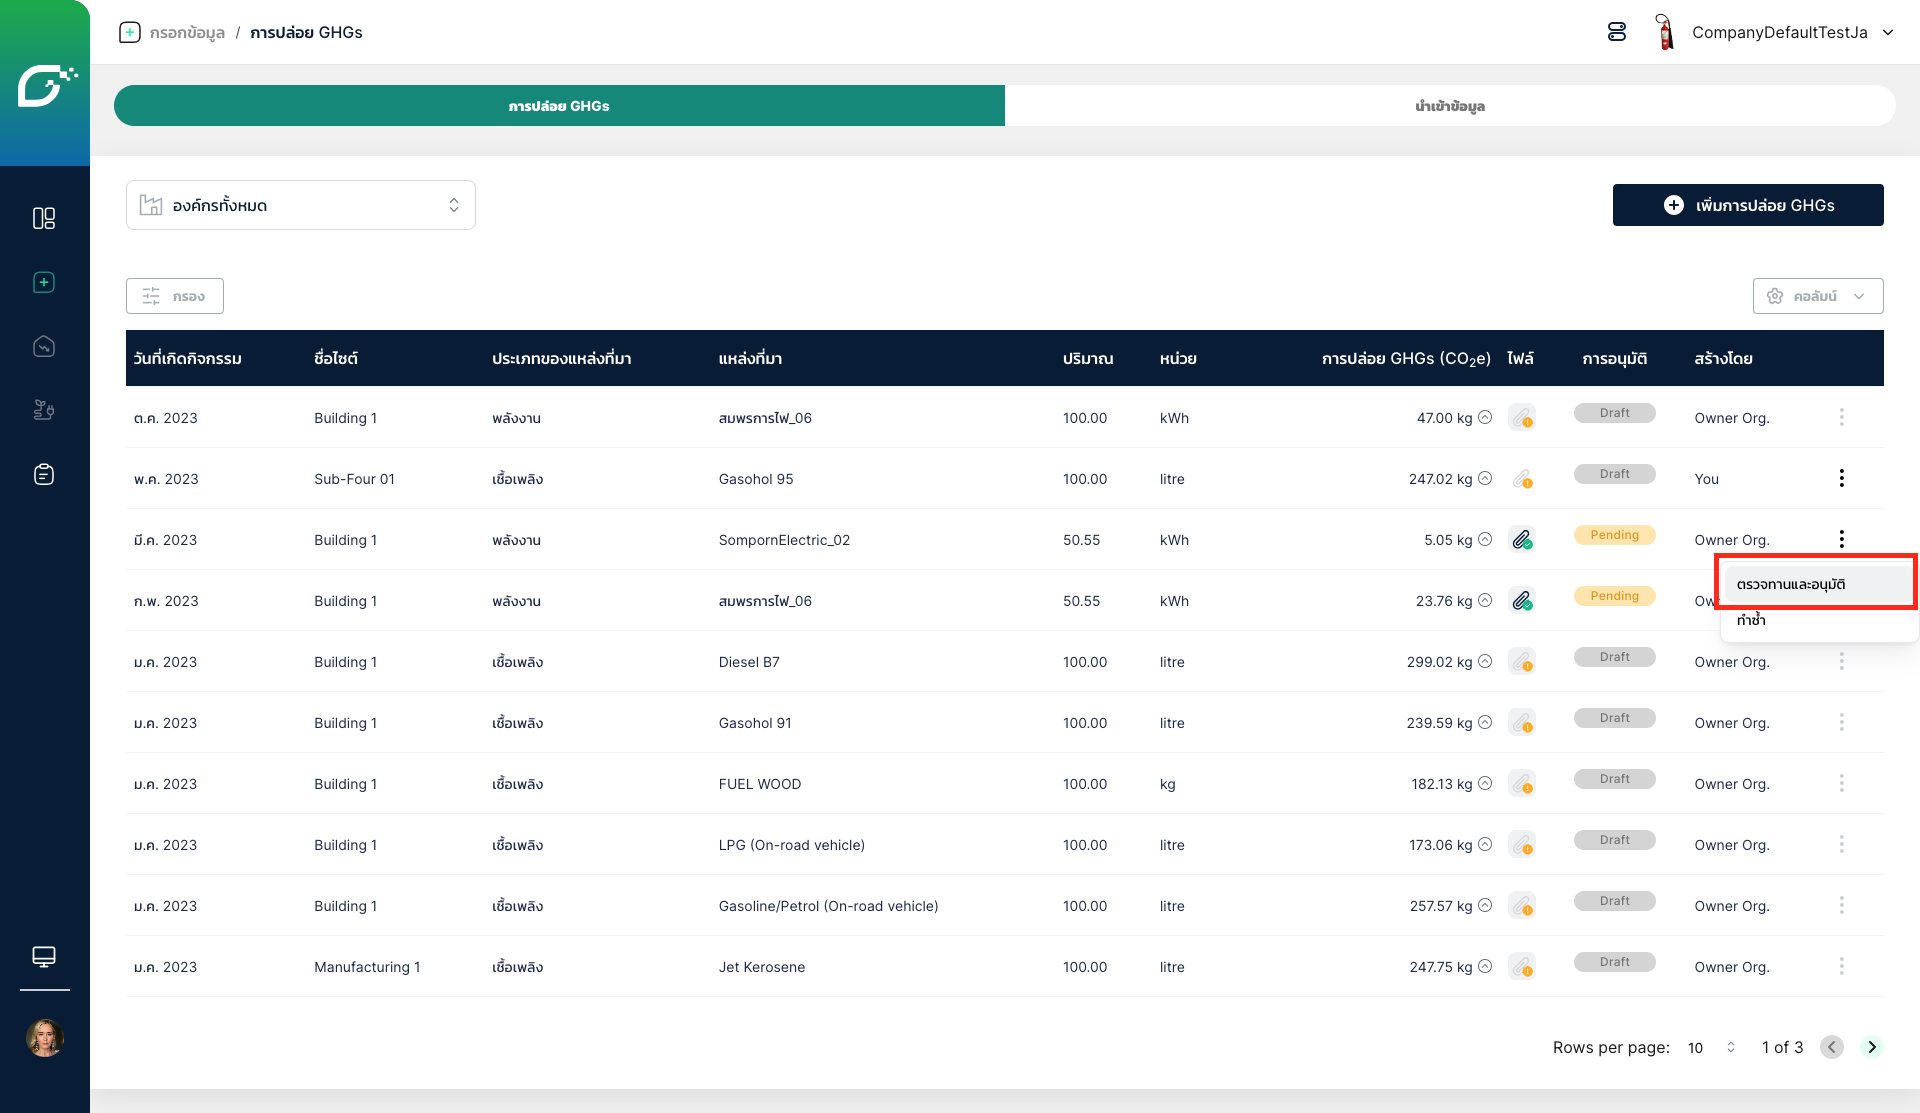Open attachment icon for SompornElectric_02 row

1522,540
